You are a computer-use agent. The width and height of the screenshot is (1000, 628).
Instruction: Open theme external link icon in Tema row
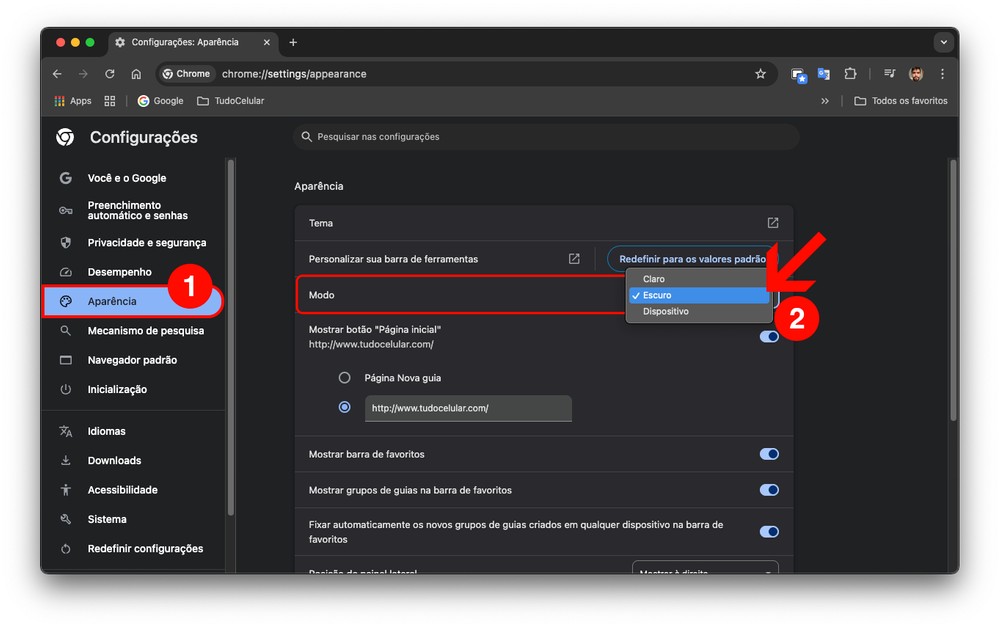[772, 223]
